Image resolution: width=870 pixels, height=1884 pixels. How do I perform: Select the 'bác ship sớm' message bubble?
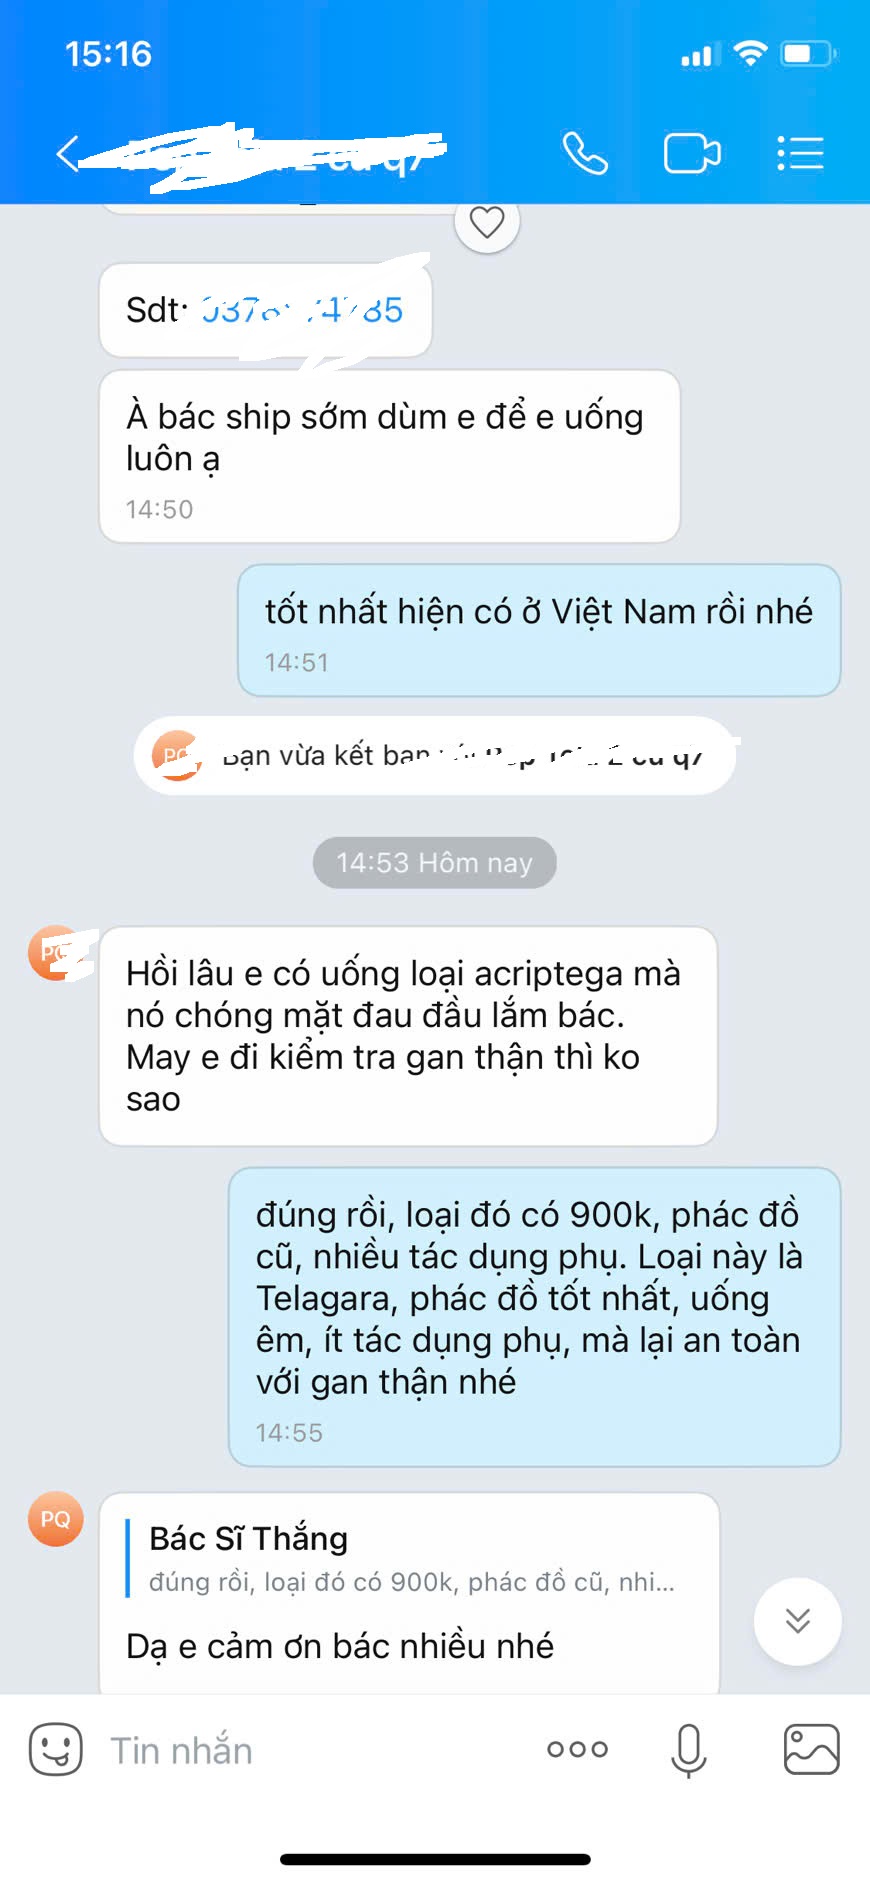click(390, 456)
